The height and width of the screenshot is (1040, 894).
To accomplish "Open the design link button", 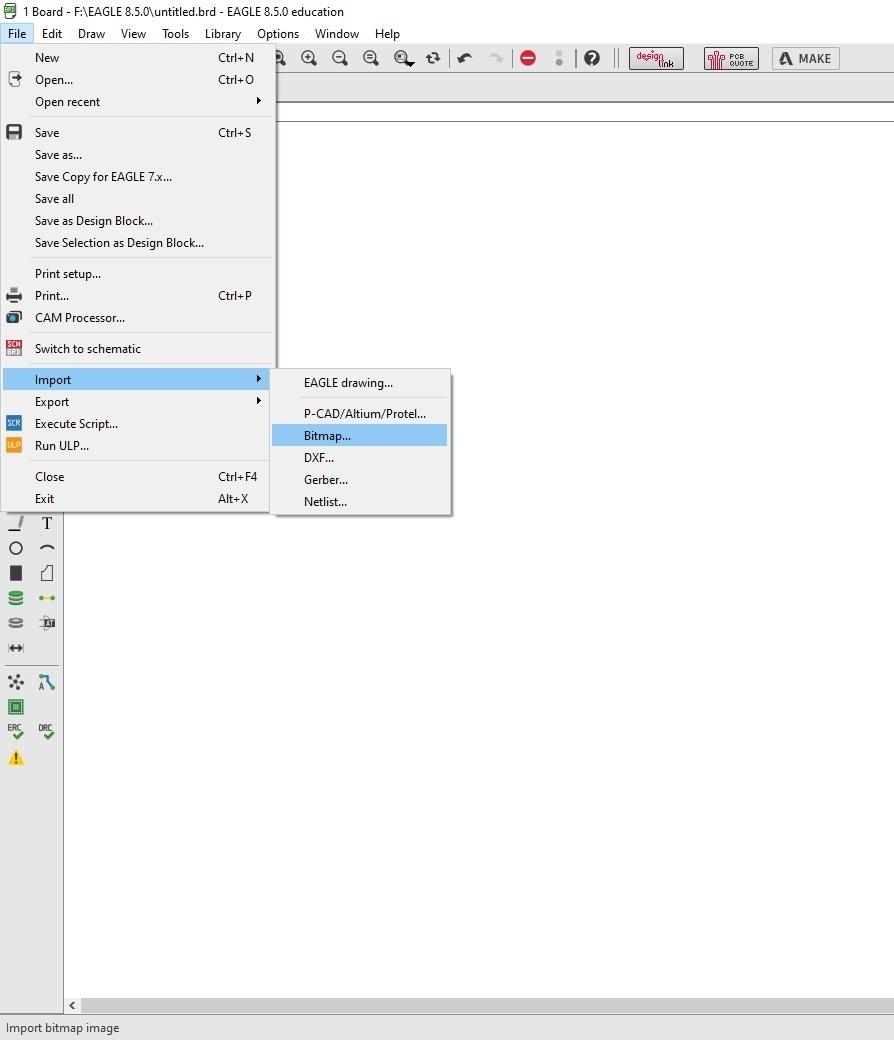I will click(x=656, y=58).
